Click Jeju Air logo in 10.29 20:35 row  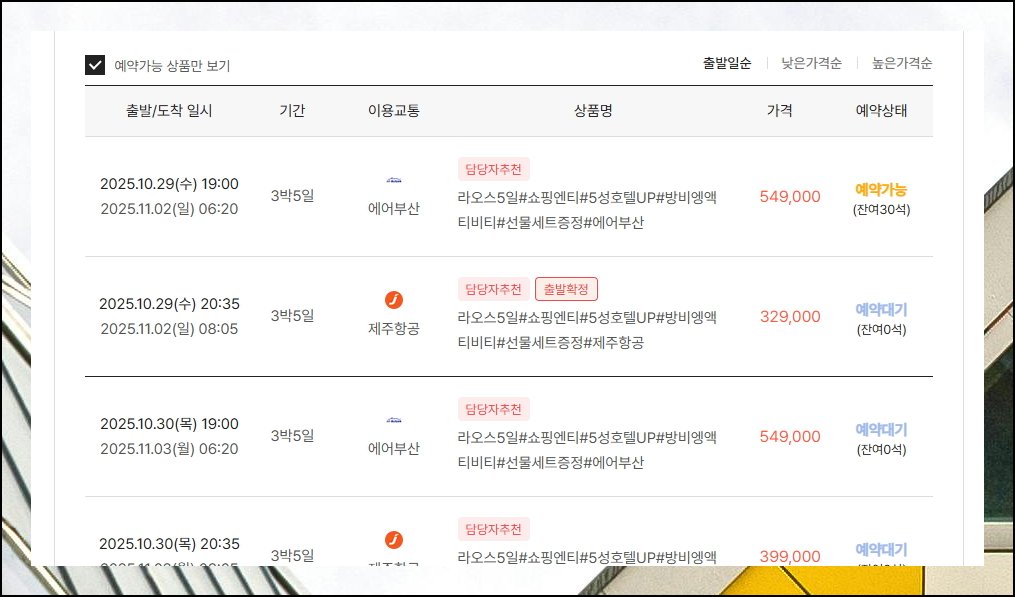point(394,300)
